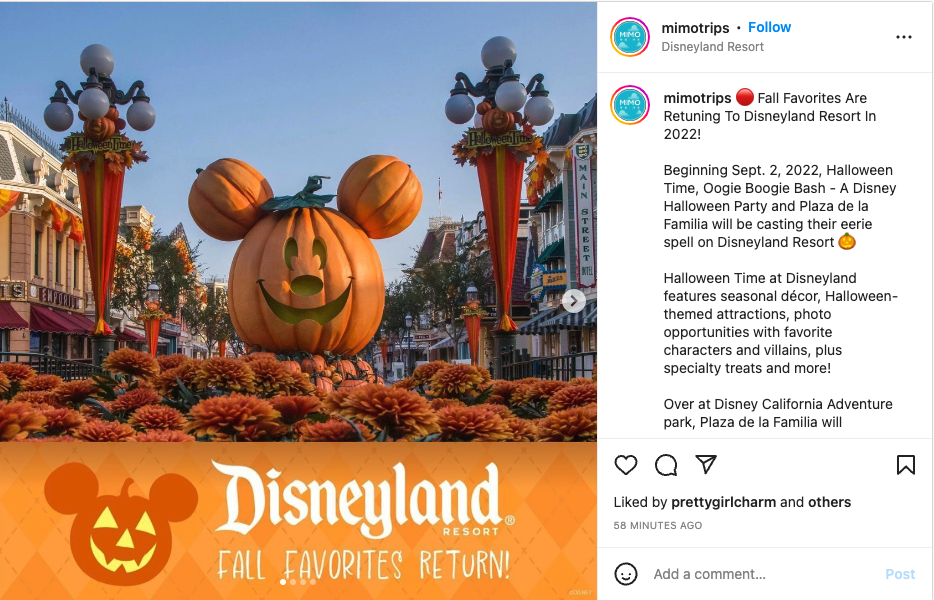Select the second carousel indicator dot
The height and width of the screenshot is (600, 934).
(292, 582)
